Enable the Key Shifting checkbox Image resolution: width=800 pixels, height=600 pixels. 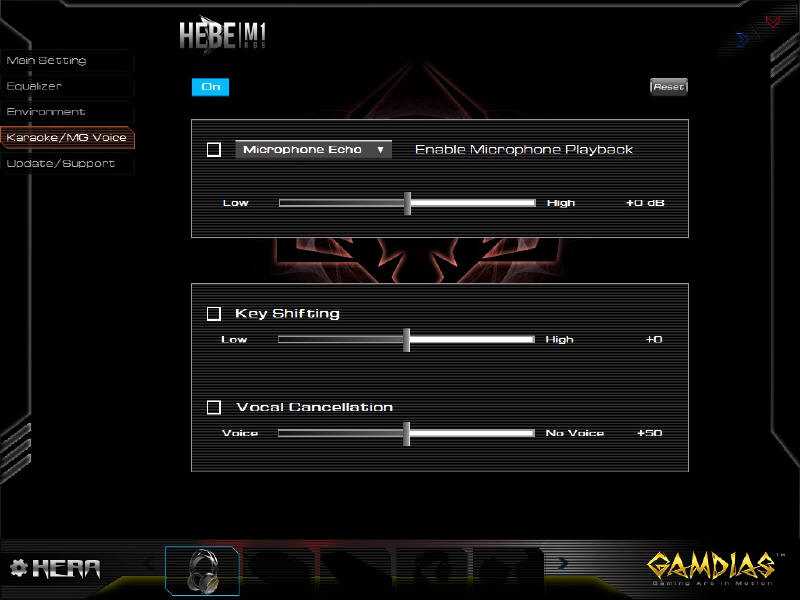pos(214,313)
